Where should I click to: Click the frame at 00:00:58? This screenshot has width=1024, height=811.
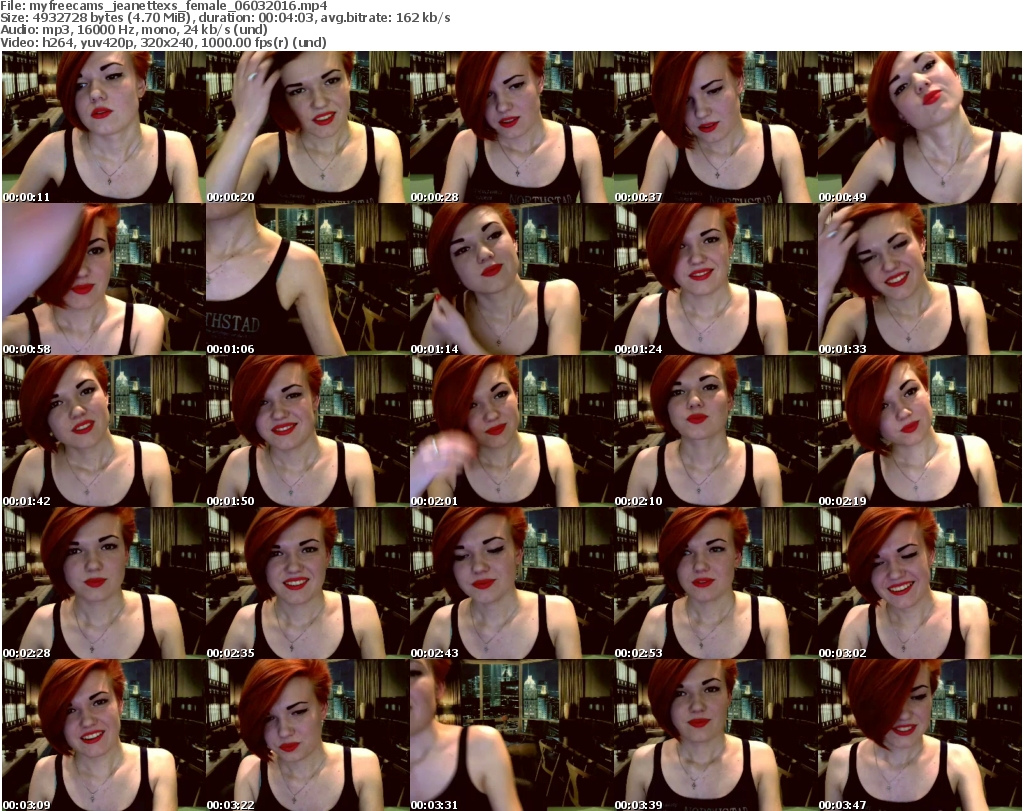tap(103, 279)
